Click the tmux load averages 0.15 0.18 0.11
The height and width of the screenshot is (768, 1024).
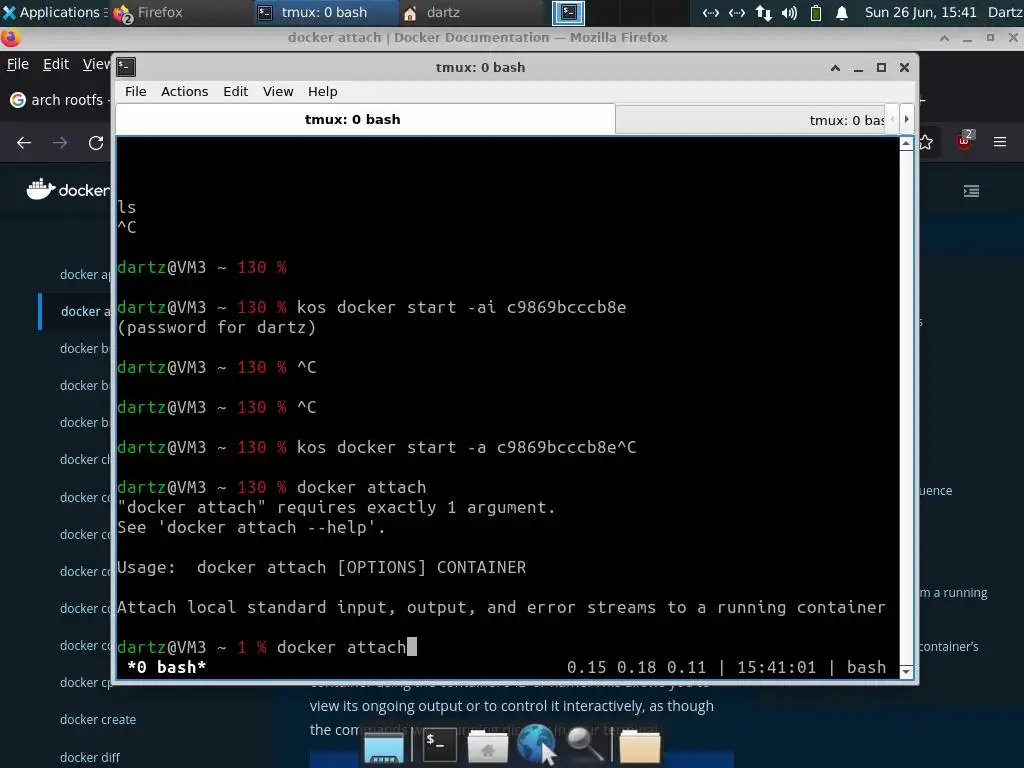(637, 667)
